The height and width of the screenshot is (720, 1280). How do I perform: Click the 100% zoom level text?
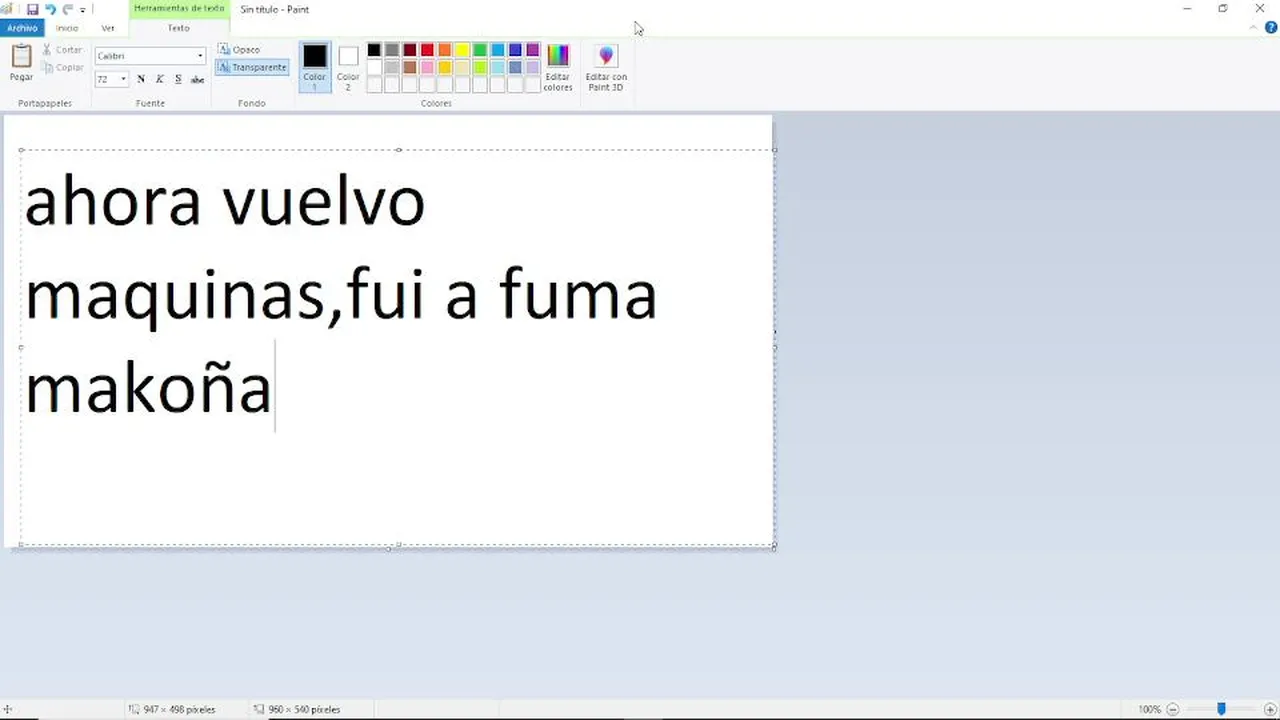point(1149,709)
